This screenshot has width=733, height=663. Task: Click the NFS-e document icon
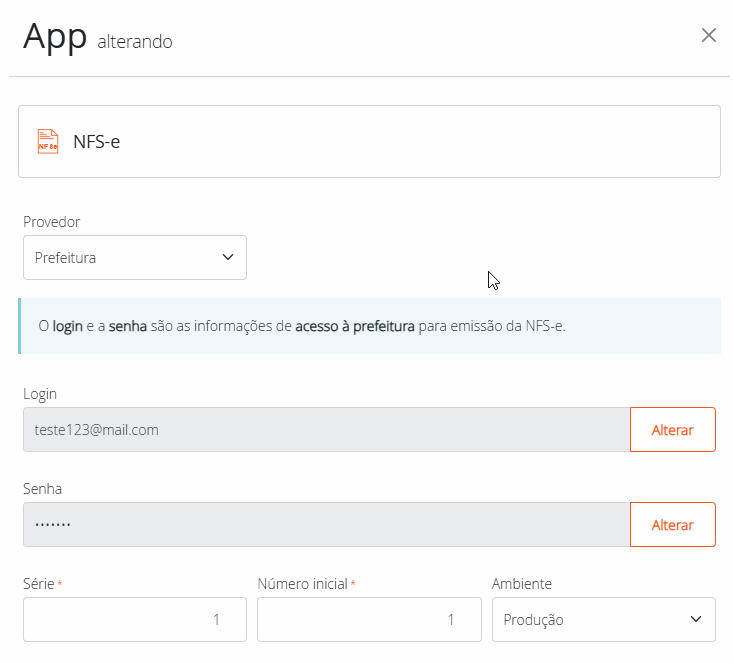coord(48,141)
